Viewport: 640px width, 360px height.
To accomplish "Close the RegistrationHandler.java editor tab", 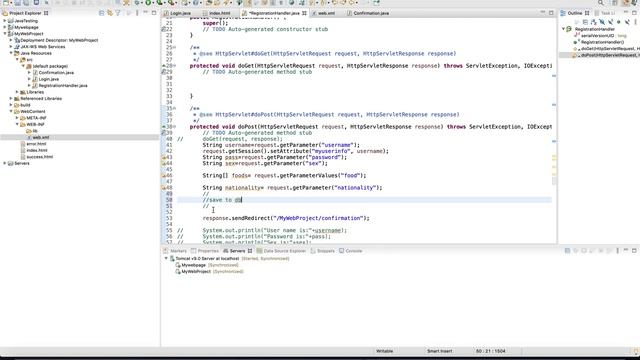I will 304,13.
